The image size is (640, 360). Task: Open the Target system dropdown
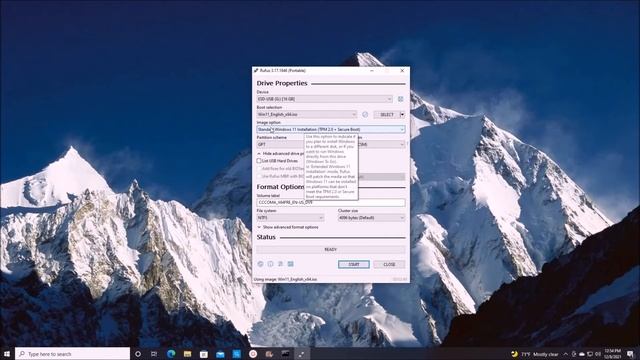(x=382, y=144)
